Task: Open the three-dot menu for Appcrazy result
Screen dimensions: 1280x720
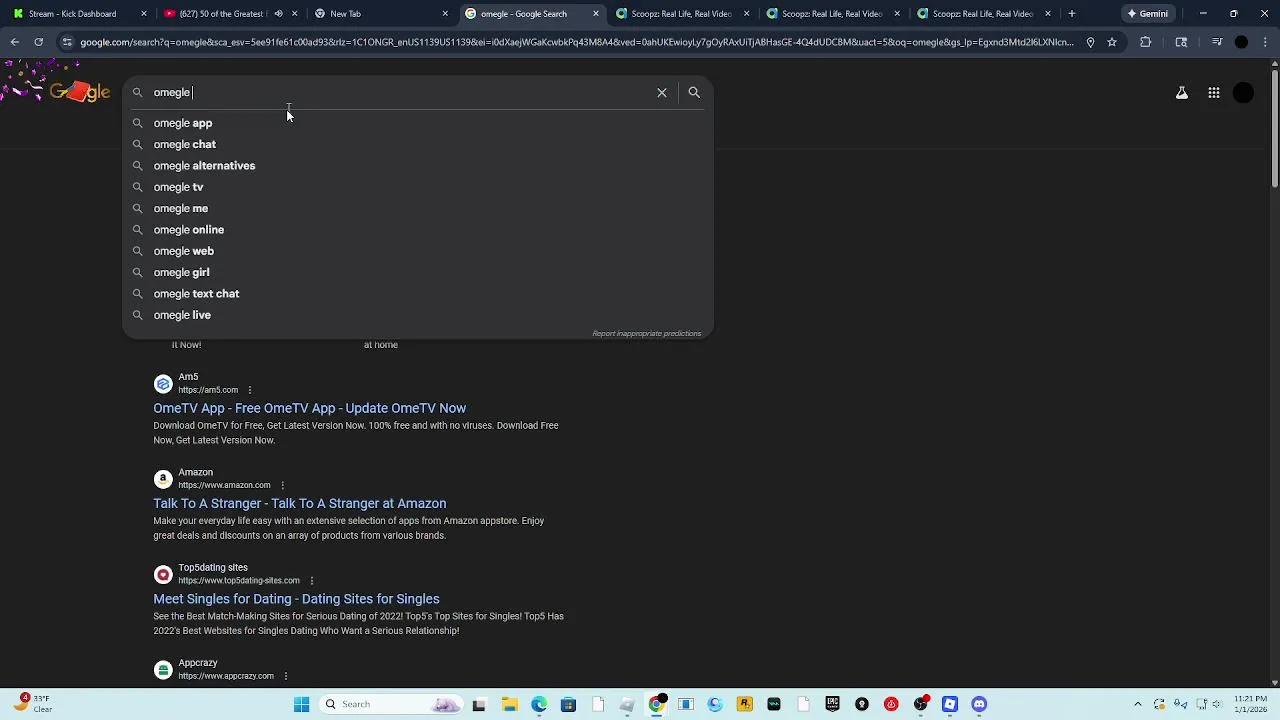Action: [286, 676]
